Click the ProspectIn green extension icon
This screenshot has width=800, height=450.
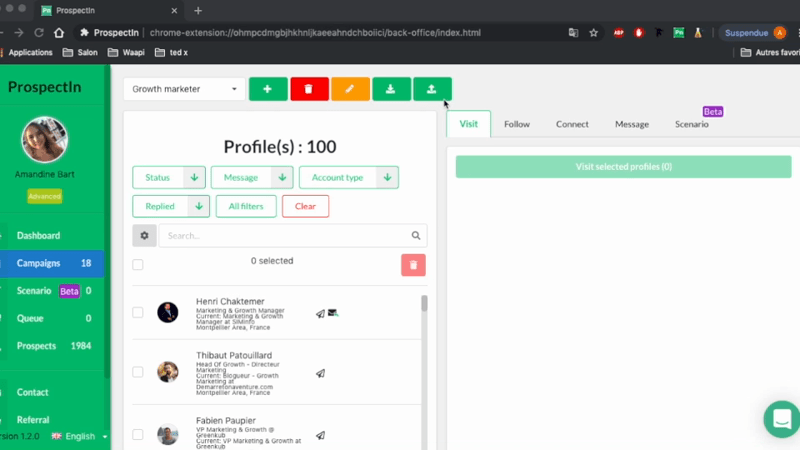(x=679, y=33)
